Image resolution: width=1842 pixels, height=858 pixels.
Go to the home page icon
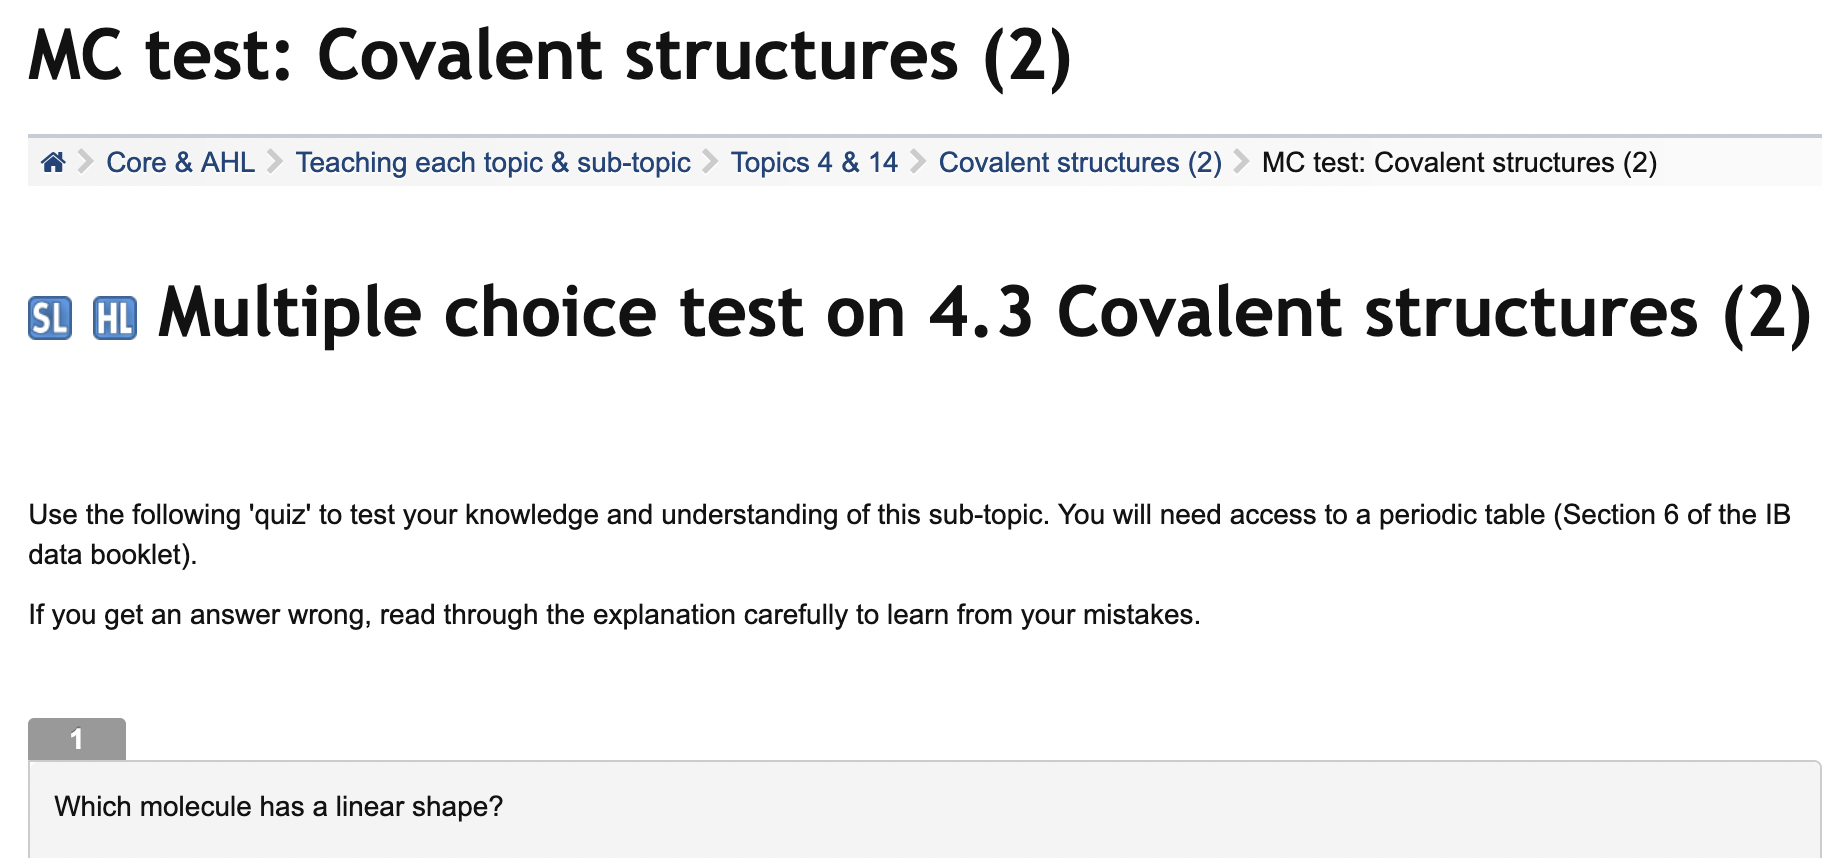[53, 162]
